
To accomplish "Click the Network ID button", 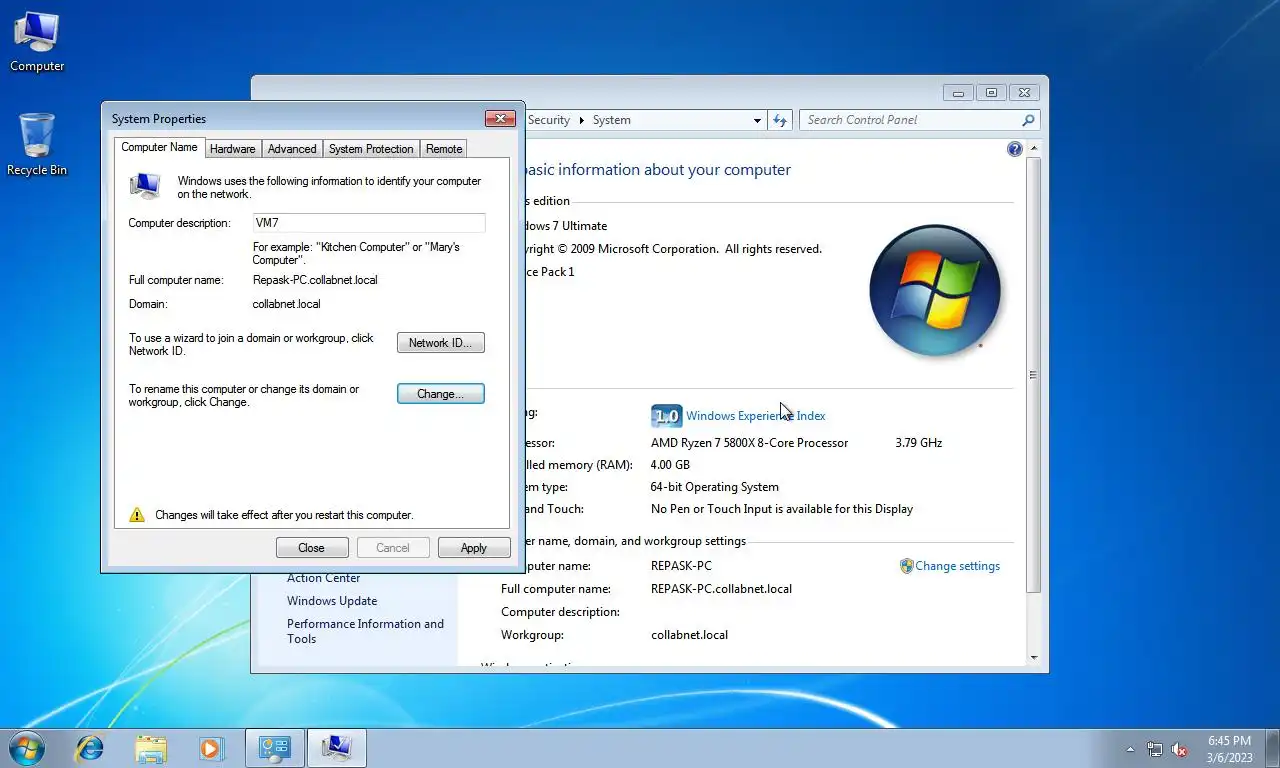I will click(x=441, y=343).
